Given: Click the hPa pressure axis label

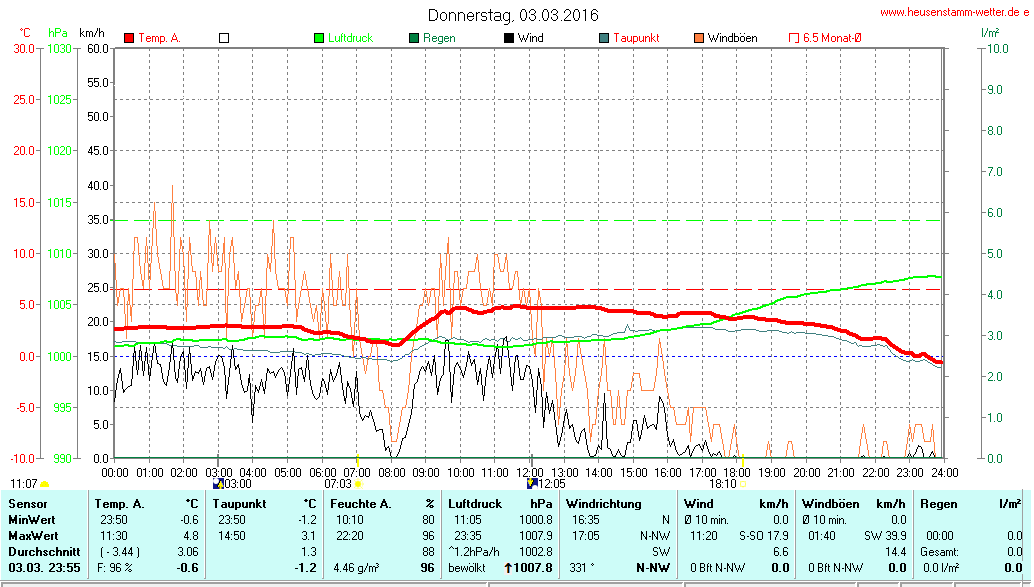Looking at the screenshot, I should point(57,33).
